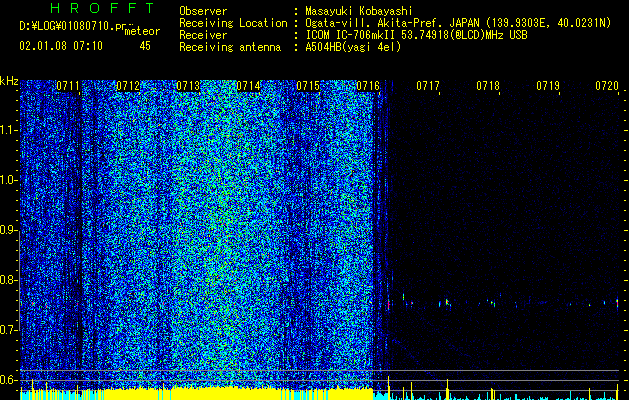The image size is (629, 400).
Task: Click the kHz axis unit label
Action: 9,81
